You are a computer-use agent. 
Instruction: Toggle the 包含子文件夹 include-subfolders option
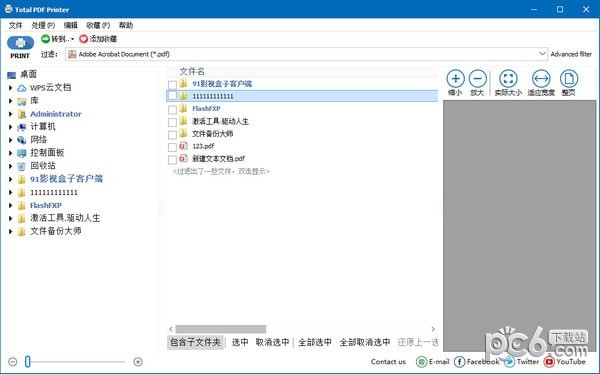point(195,342)
